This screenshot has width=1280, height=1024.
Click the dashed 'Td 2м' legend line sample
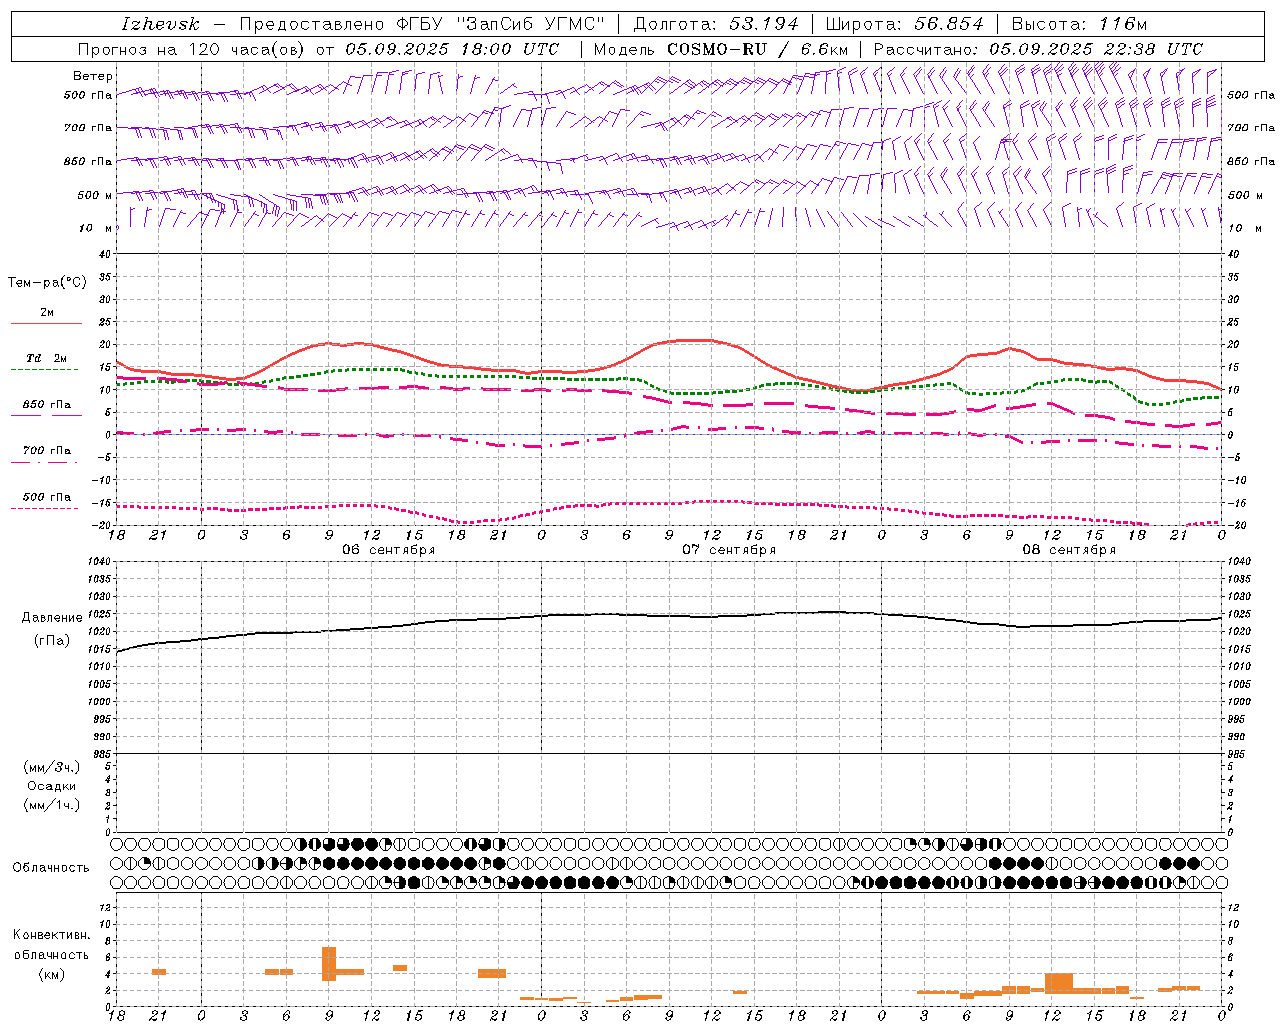pyautogui.click(x=44, y=370)
